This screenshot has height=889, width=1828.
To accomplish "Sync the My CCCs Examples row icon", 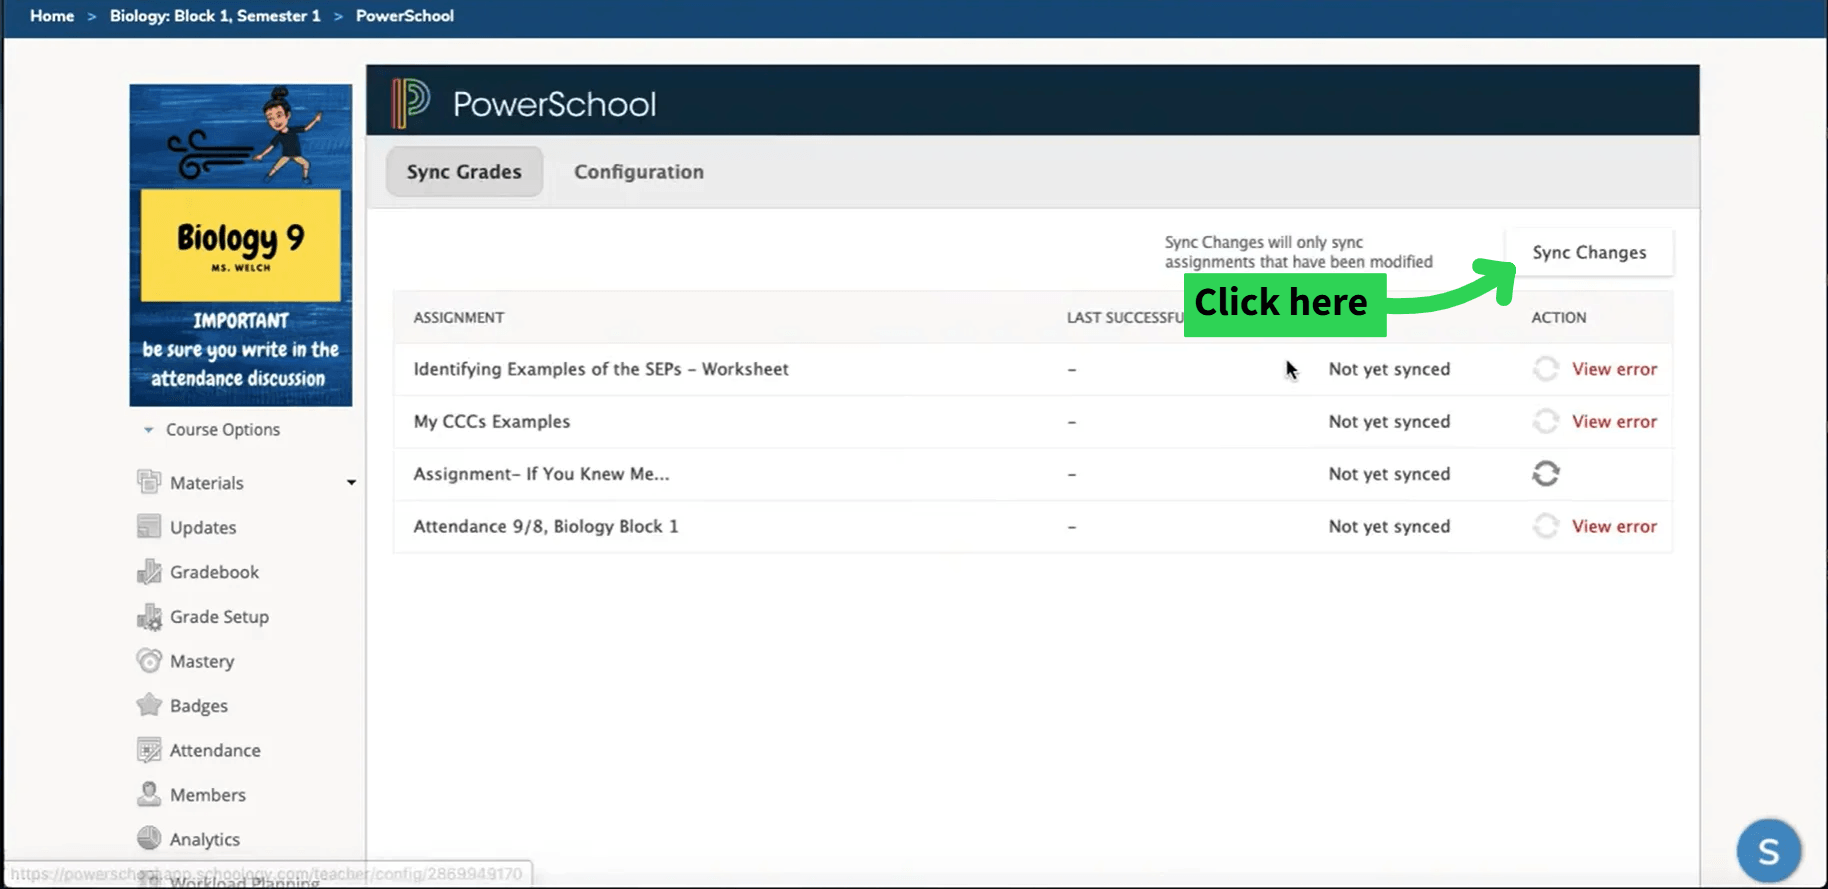I will click(1546, 421).
